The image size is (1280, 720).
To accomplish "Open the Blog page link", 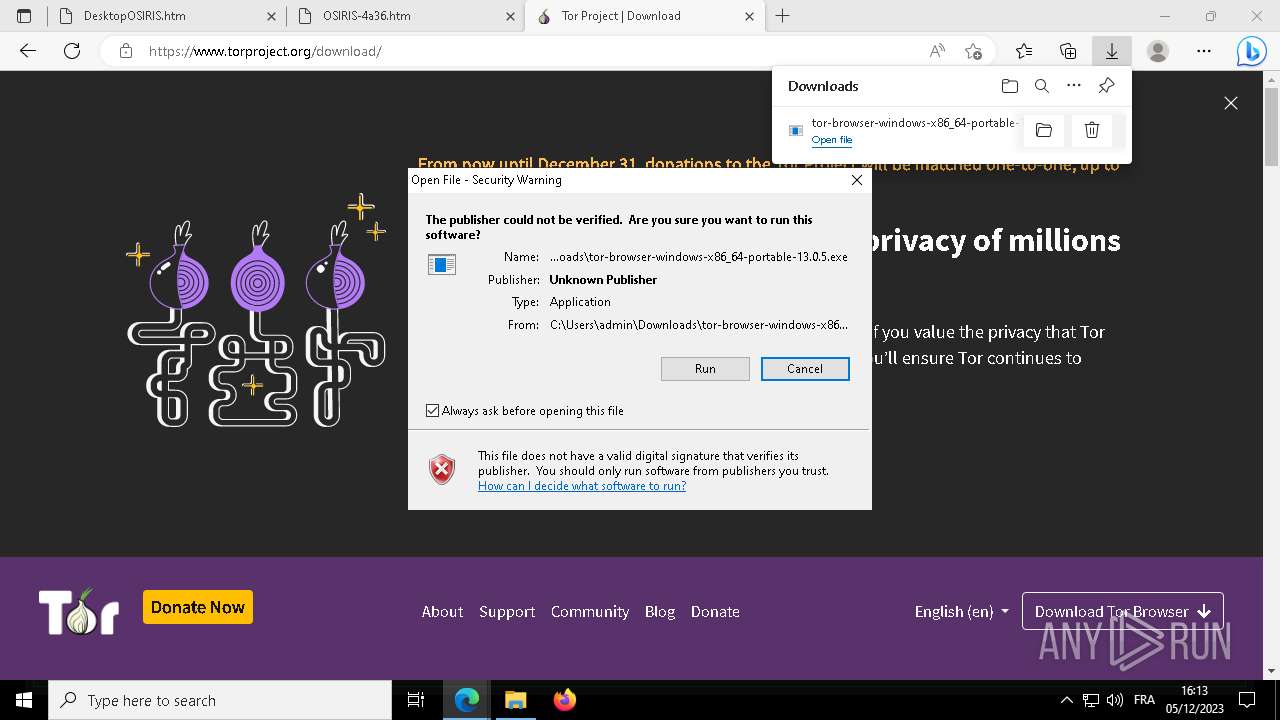I will tap(660, 612).
